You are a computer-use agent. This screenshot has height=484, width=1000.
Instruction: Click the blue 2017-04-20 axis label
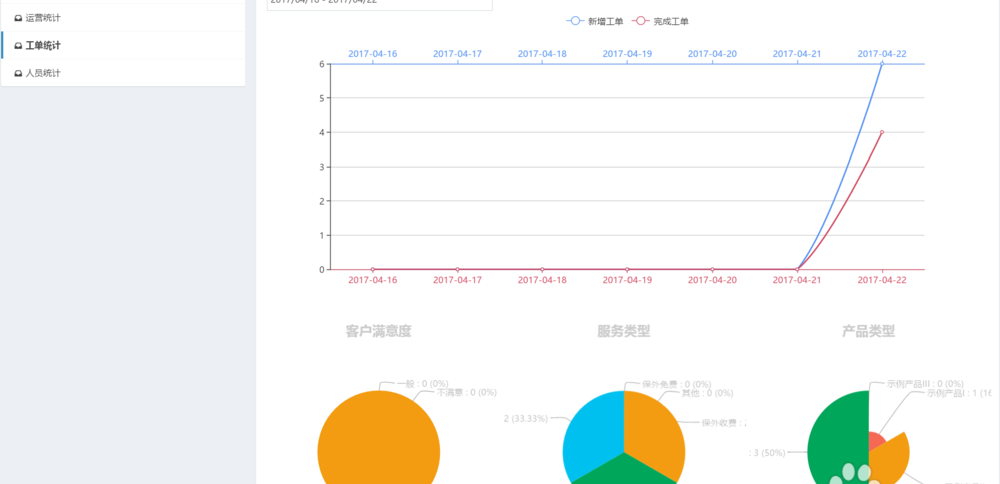[x=712, y=54]
